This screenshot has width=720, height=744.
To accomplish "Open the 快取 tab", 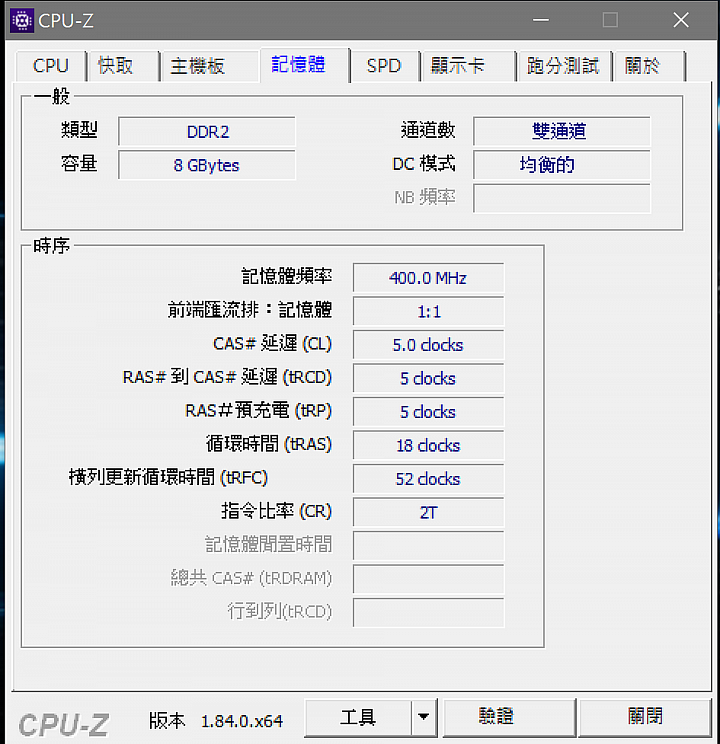I will click(x=124, y=65).
